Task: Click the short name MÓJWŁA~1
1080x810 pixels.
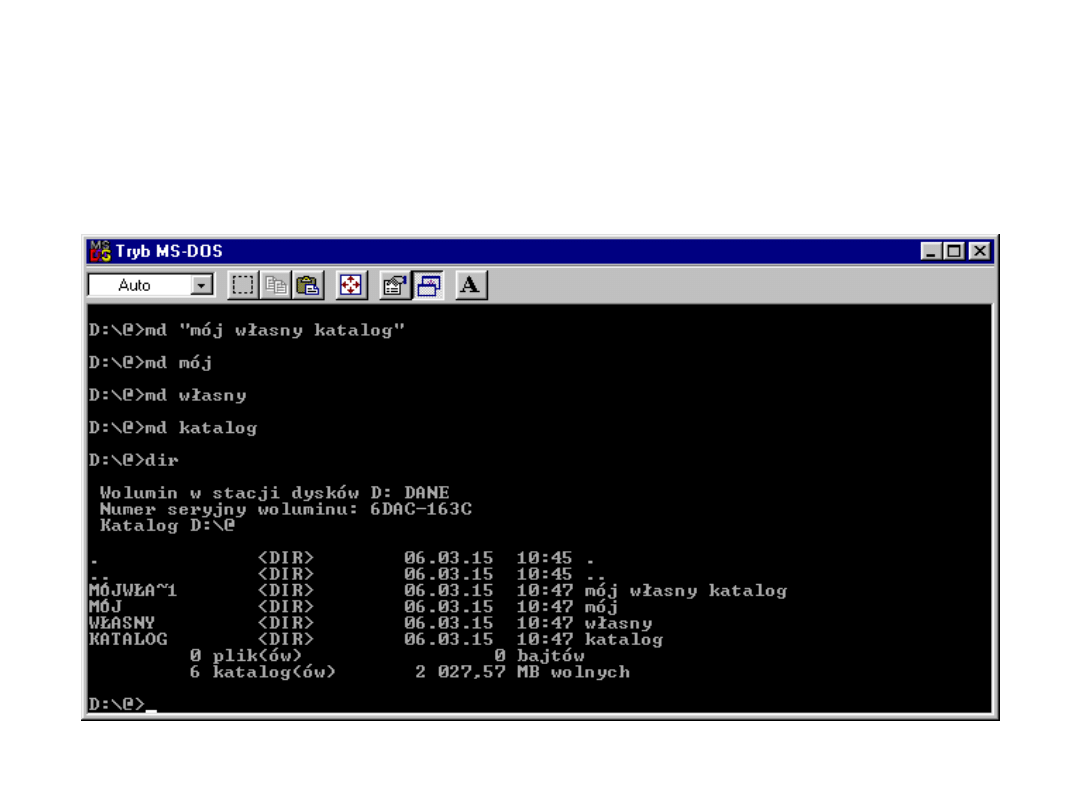Action: coord(133,590)
